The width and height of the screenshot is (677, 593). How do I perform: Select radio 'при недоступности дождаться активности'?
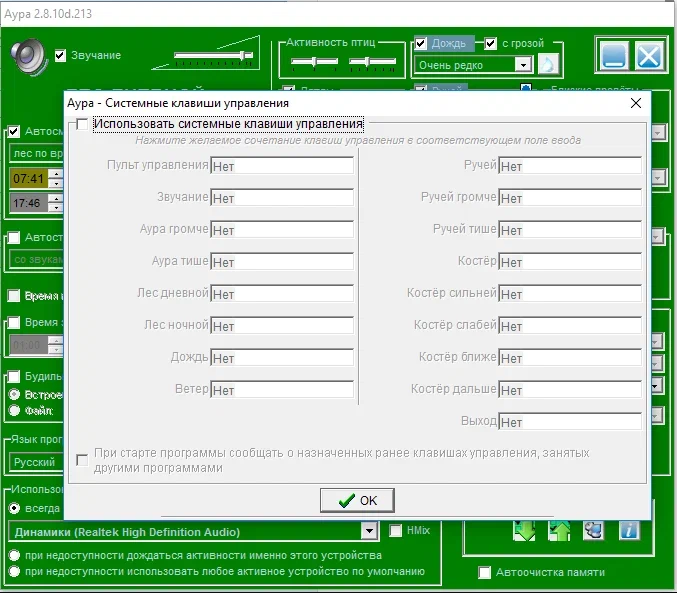pos(15,555)
